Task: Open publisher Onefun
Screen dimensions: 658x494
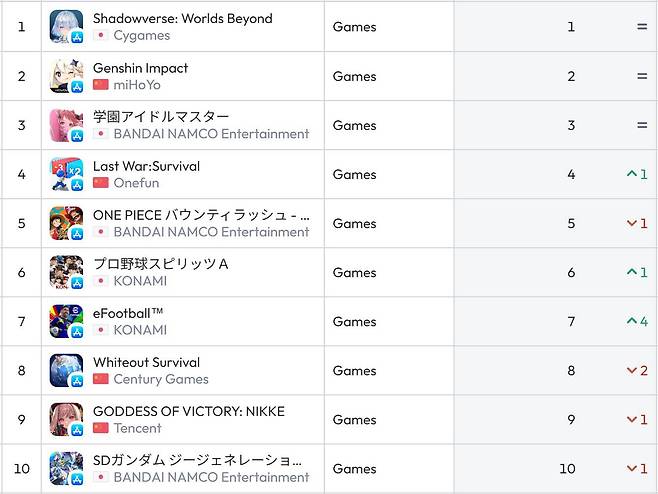Action: [136, 183]
